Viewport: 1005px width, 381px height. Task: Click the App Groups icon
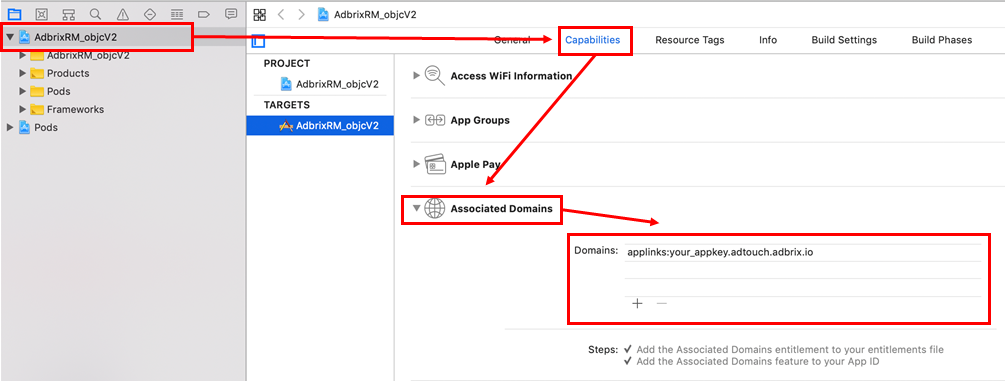435,120
